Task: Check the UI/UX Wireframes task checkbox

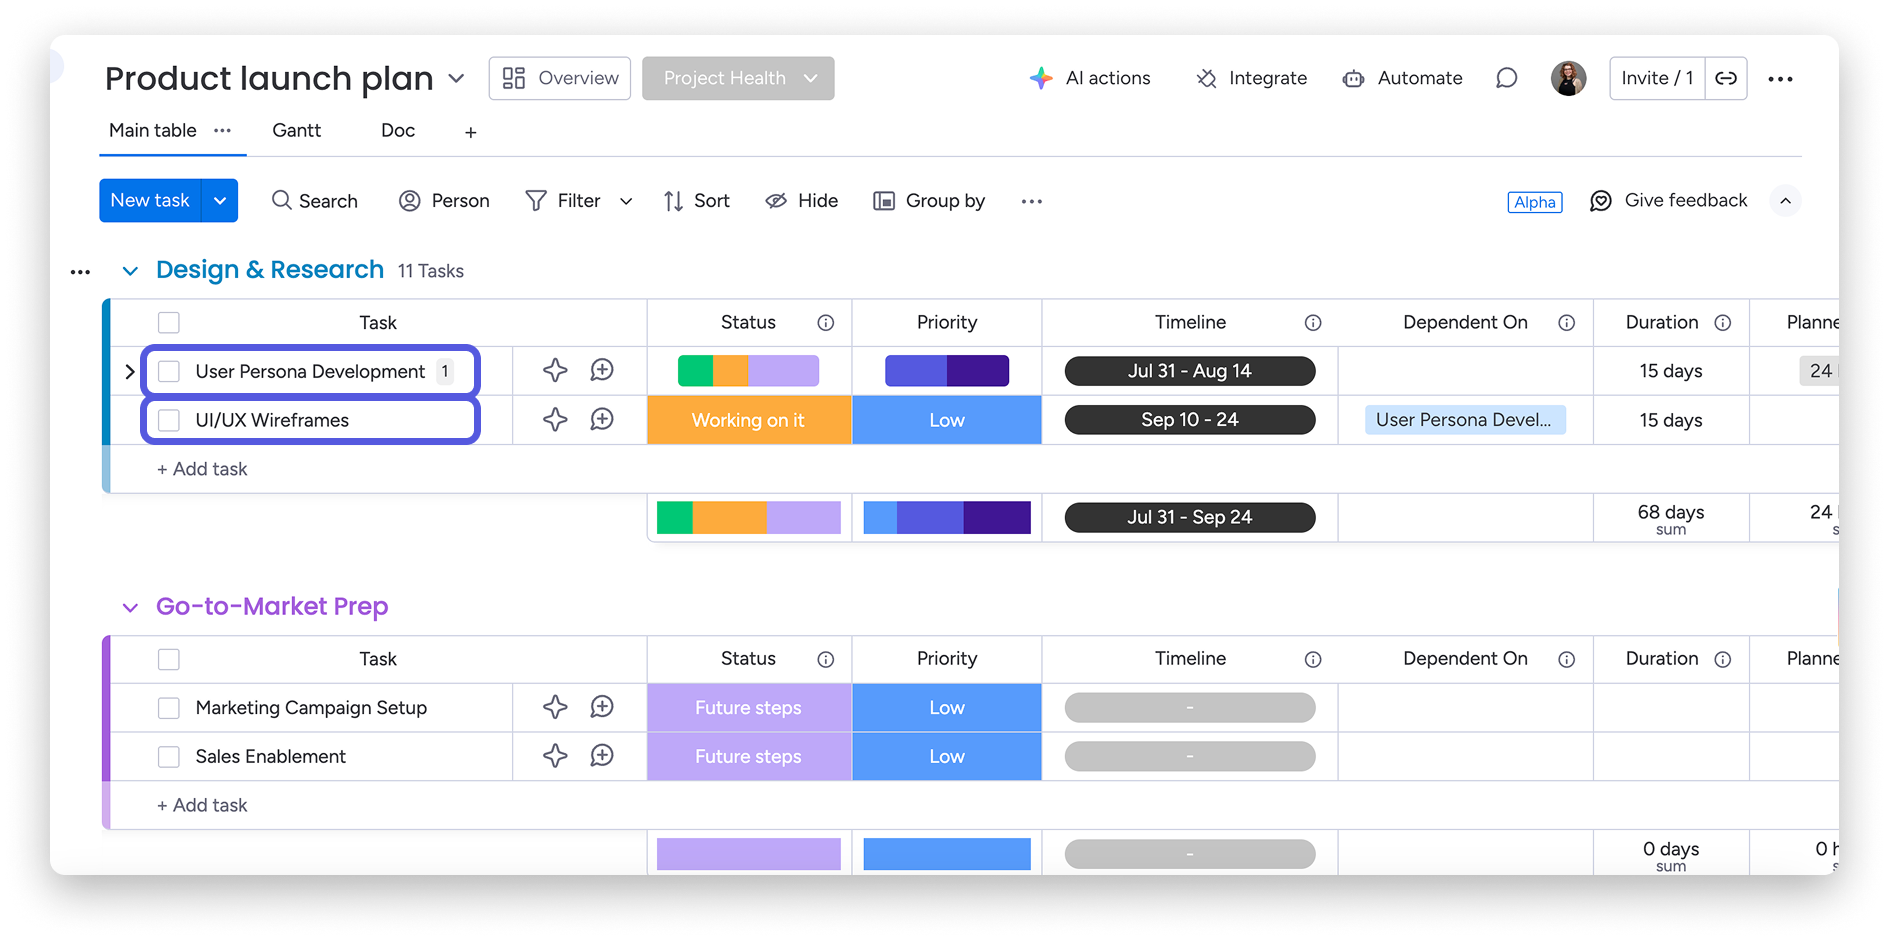Action: (169, 420)
